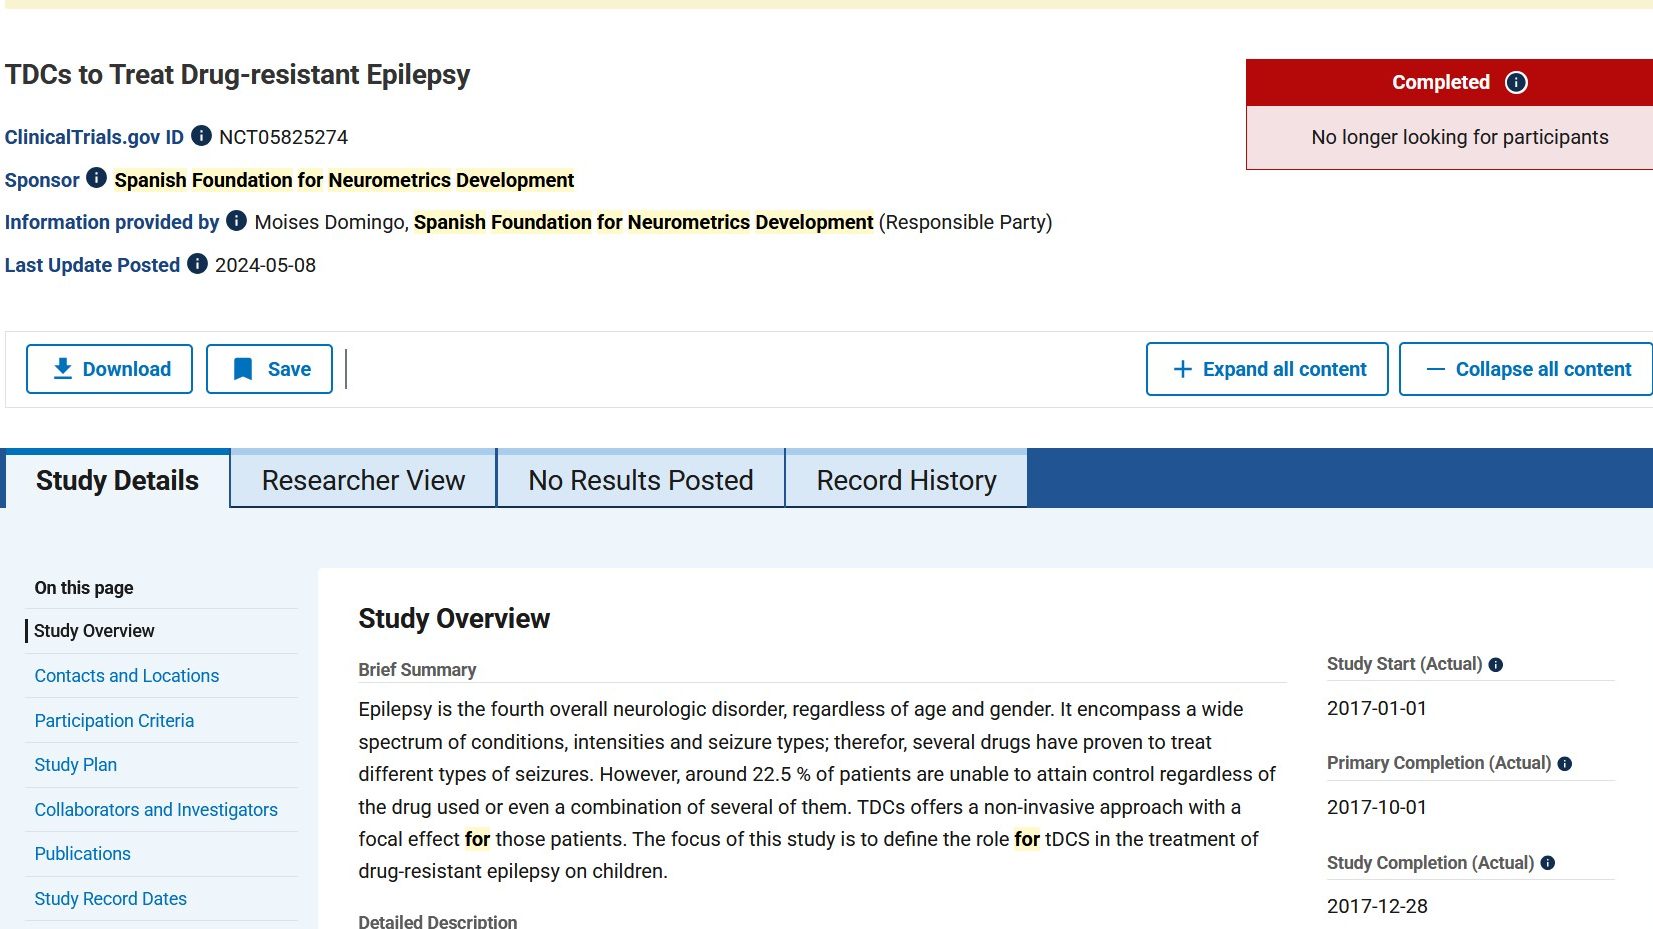Expand all content sections
The height and width of the screenshot is (929, 1653).
[1267, 369]
